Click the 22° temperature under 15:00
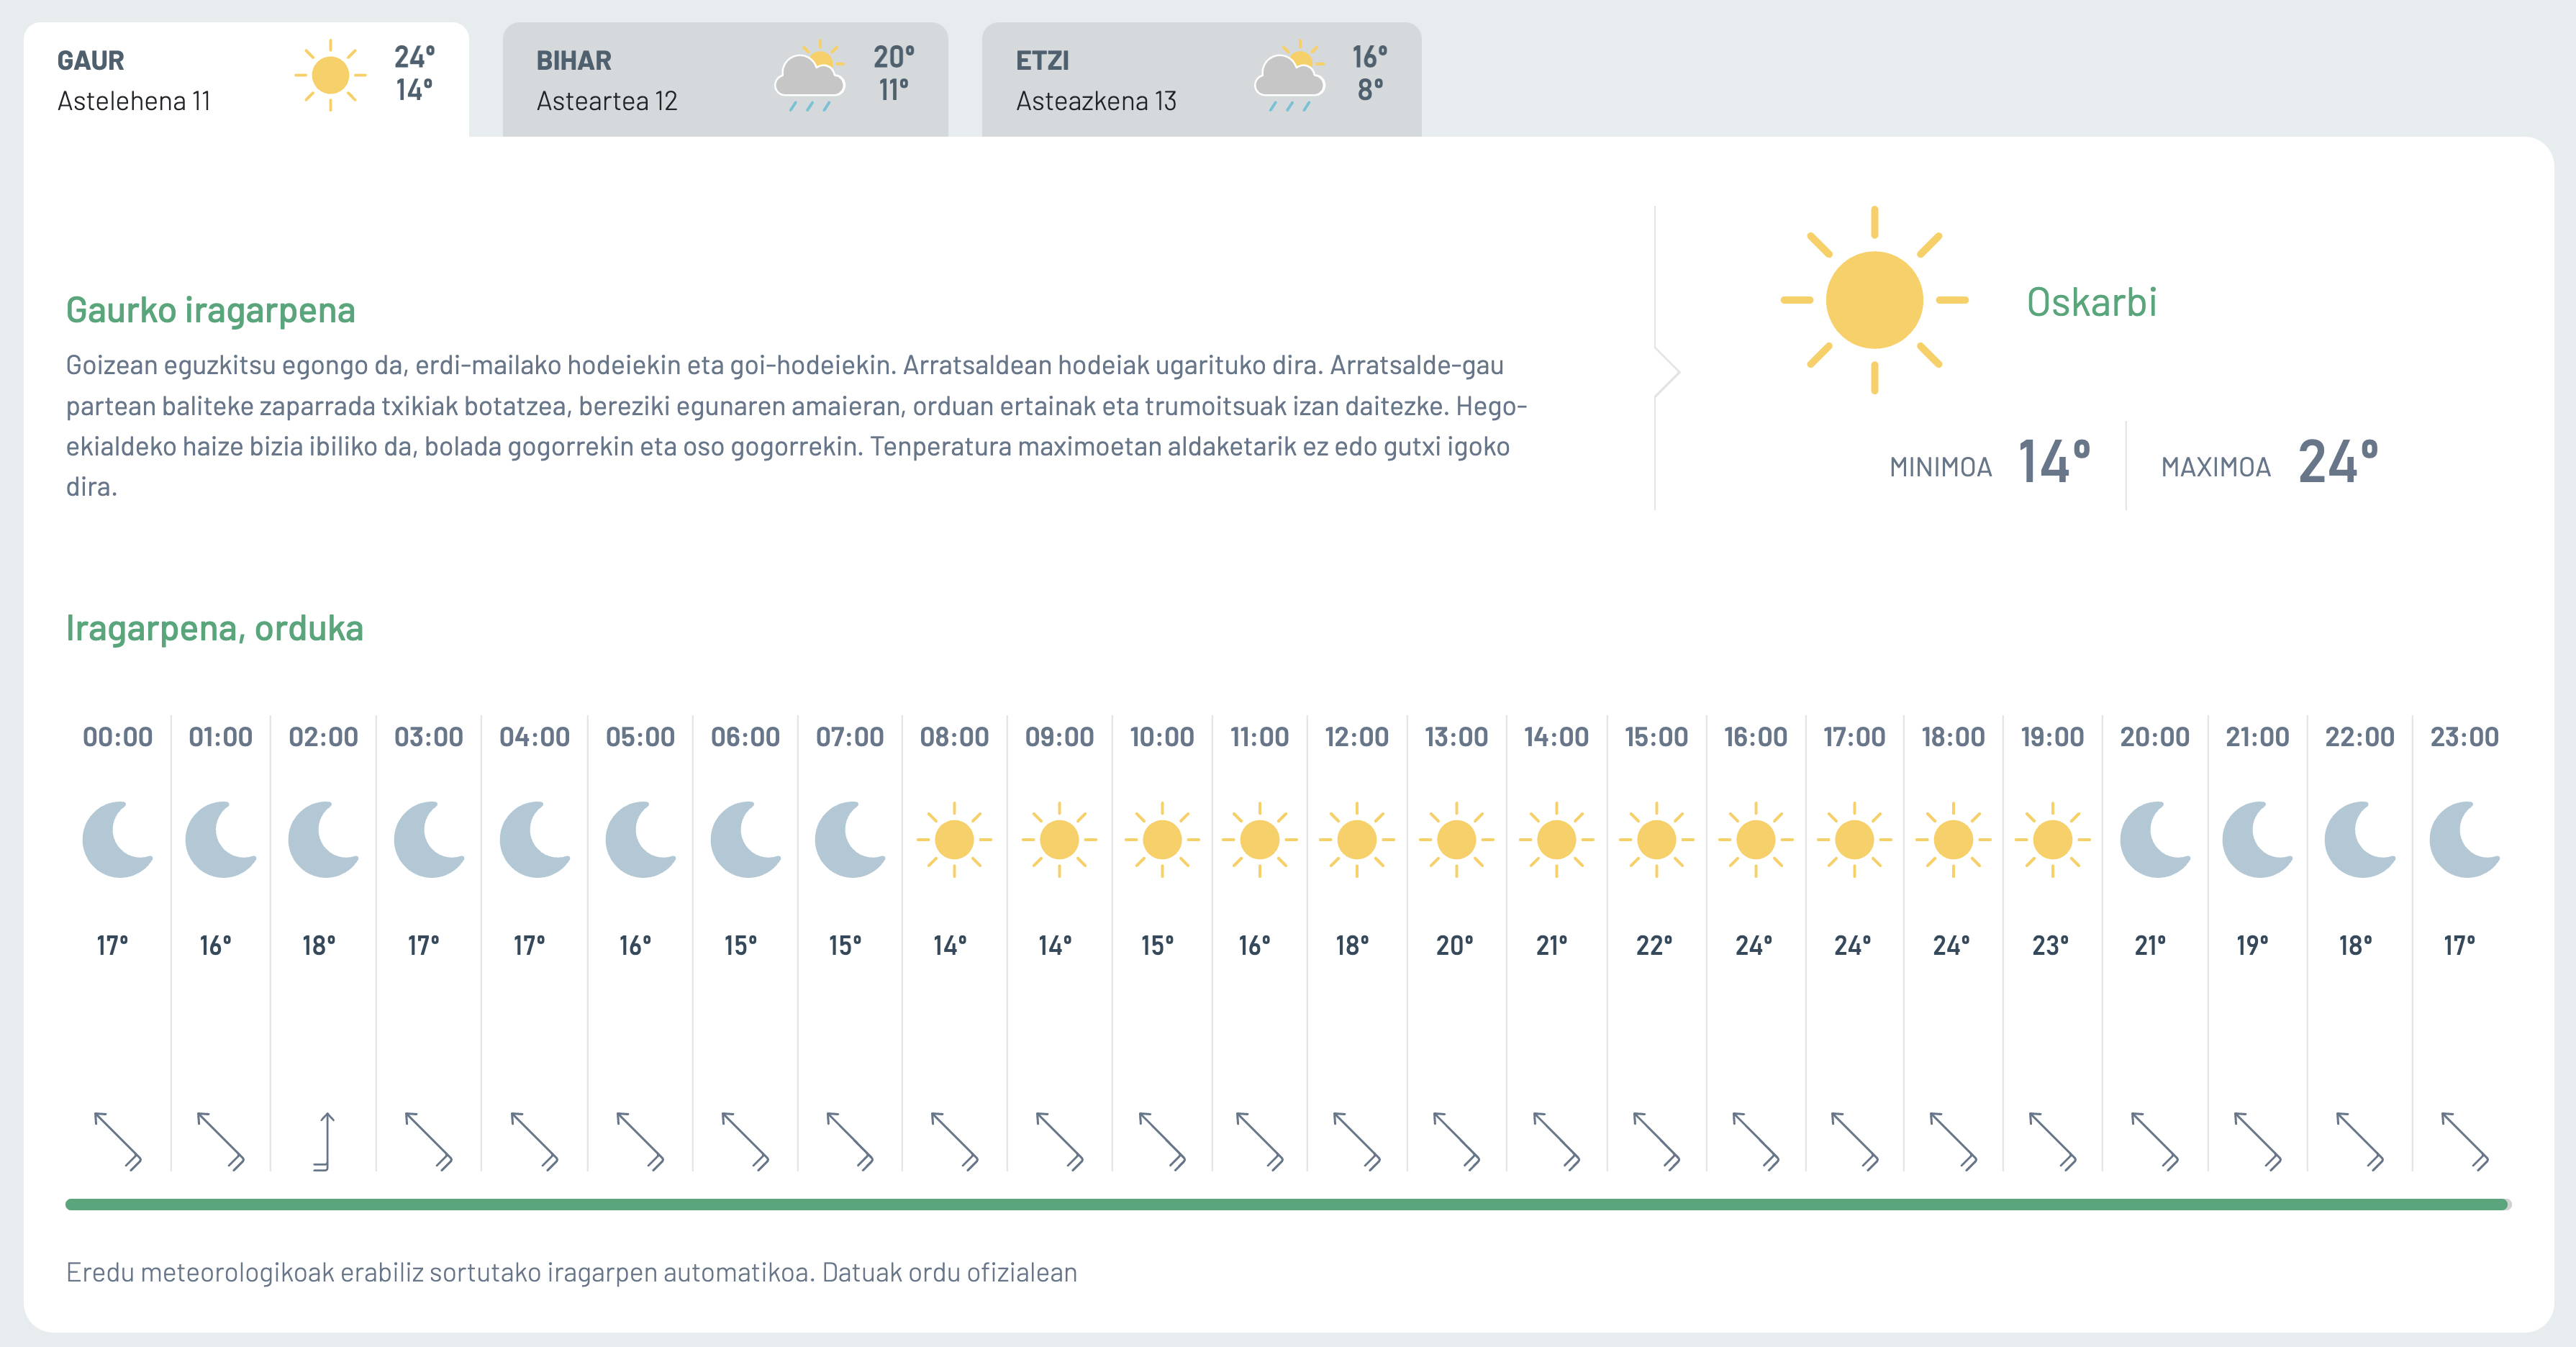 [1654, 945]
